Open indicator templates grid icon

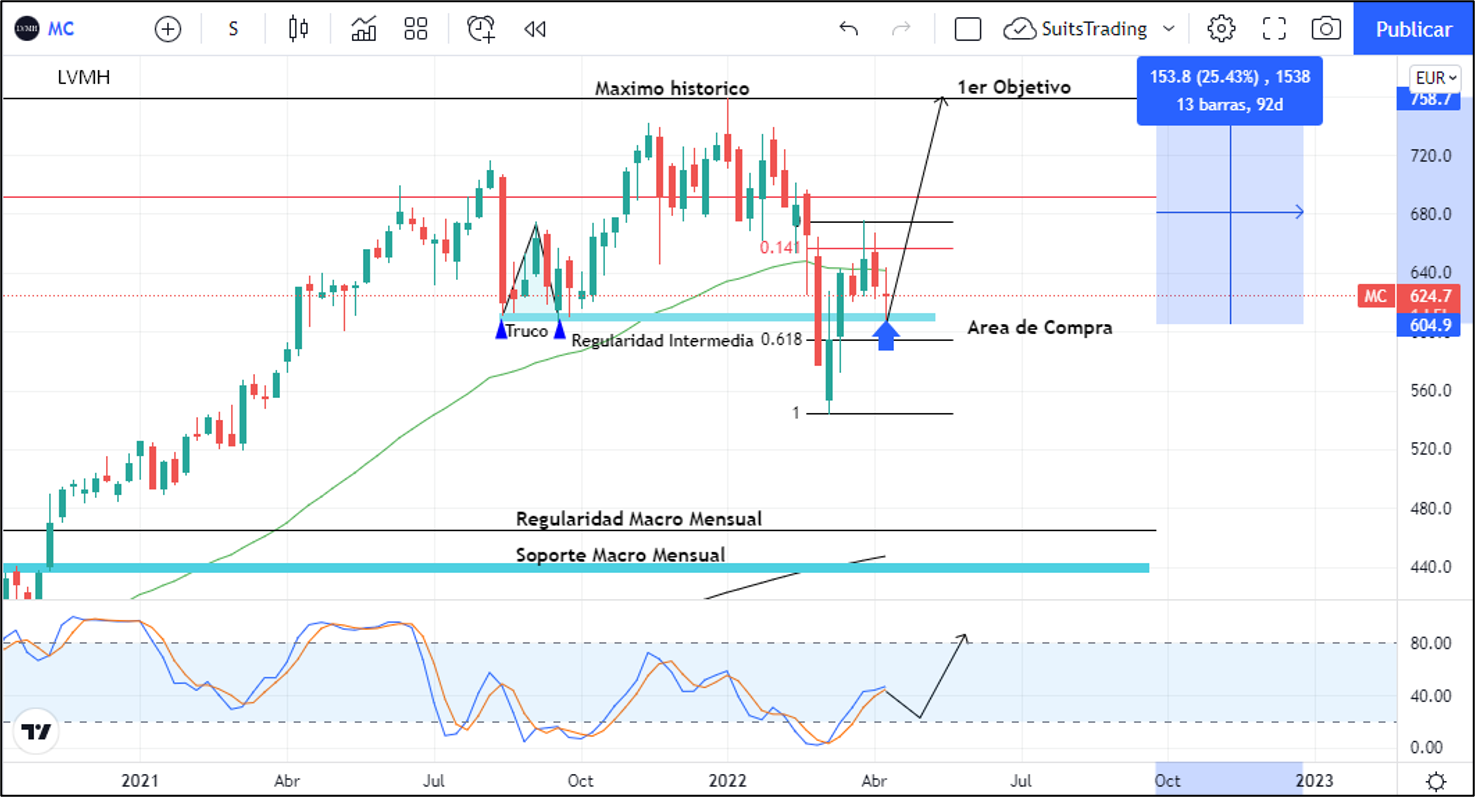point(416,29)
